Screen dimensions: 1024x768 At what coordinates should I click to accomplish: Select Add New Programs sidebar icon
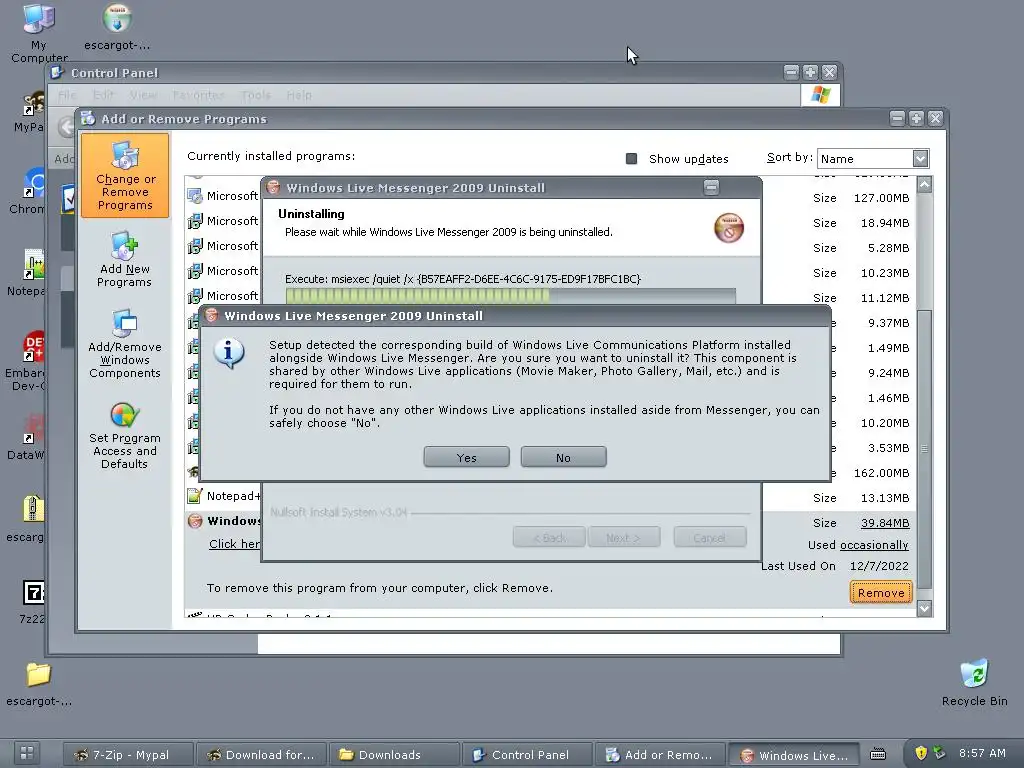[x=124, y=259]
